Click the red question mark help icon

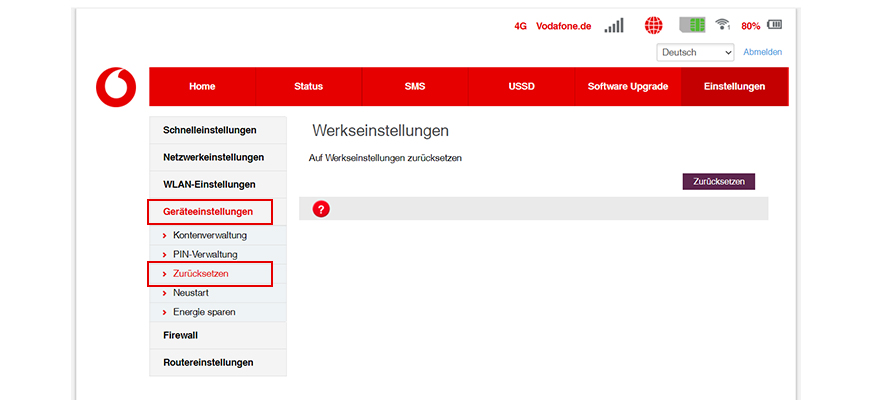point(321,209)
